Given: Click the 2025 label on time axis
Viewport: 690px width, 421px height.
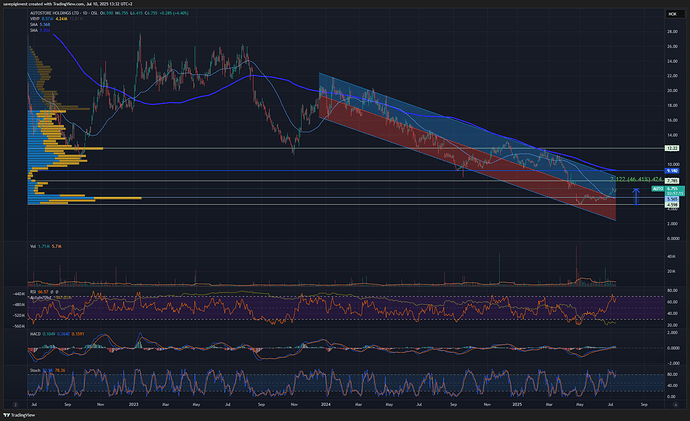Looking at the screenshot, I should [517, 404].
